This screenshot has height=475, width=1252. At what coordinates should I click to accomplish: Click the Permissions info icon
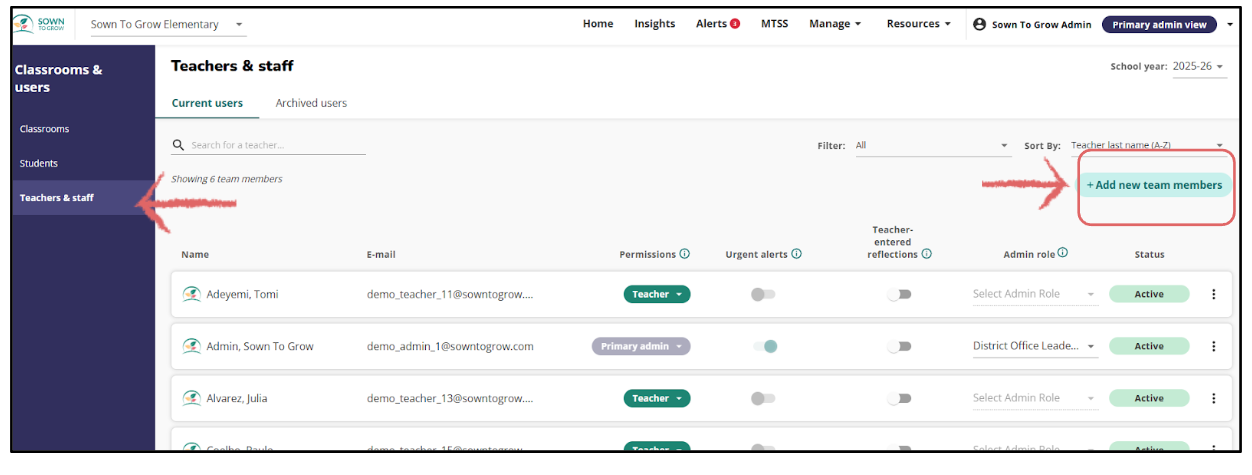point(685,254)
